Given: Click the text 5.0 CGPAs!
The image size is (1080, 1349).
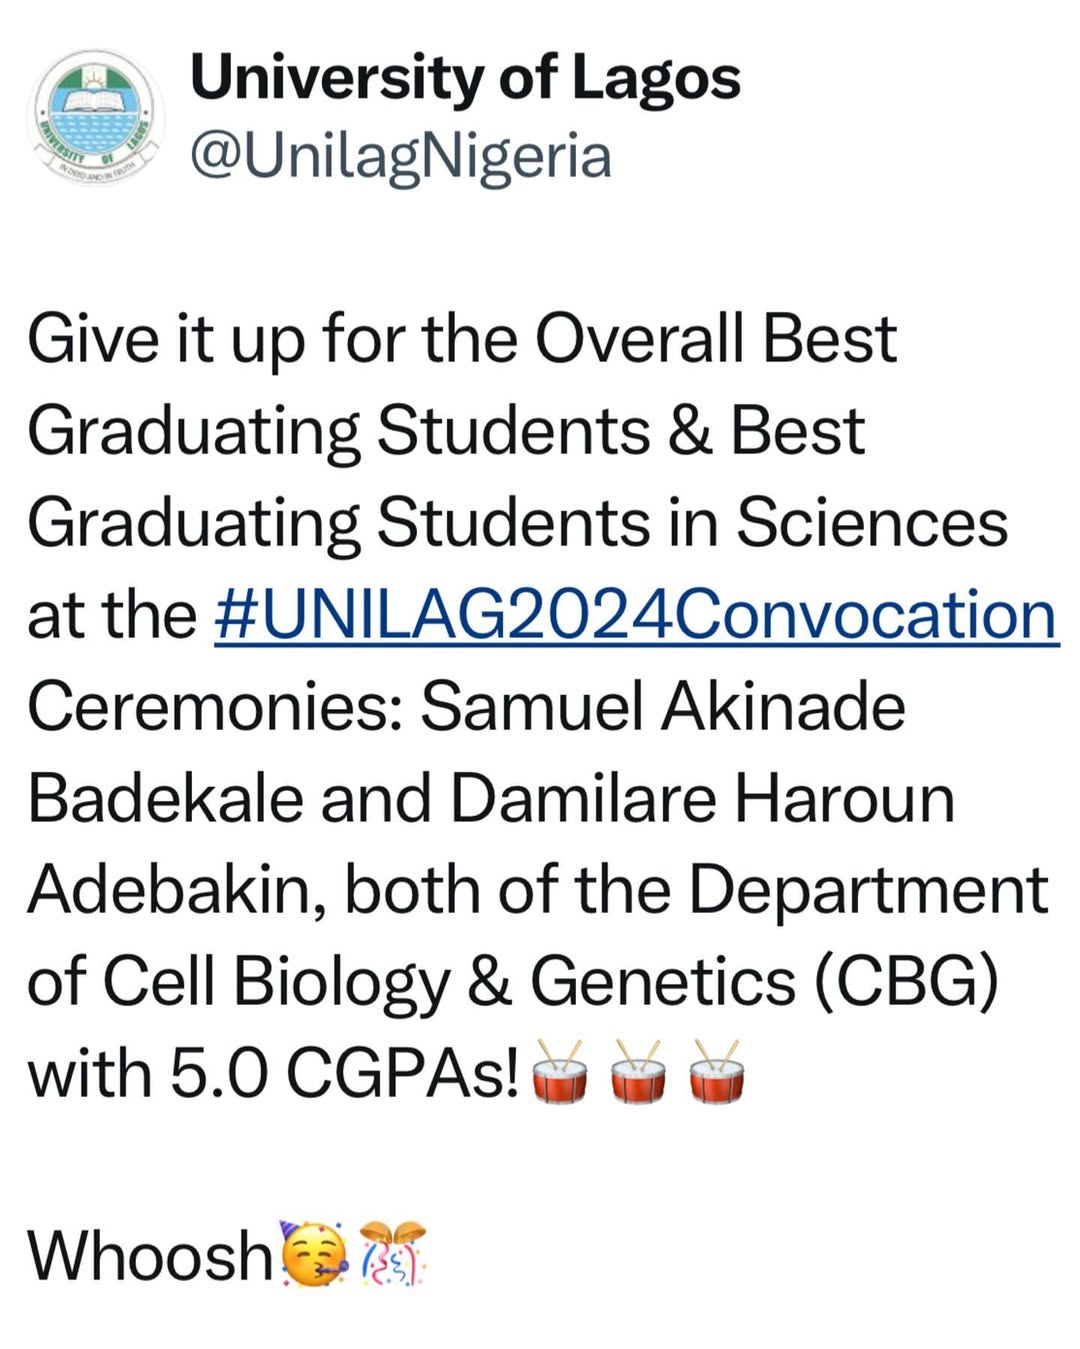Looking at the screenshot, I should 344,1074.
